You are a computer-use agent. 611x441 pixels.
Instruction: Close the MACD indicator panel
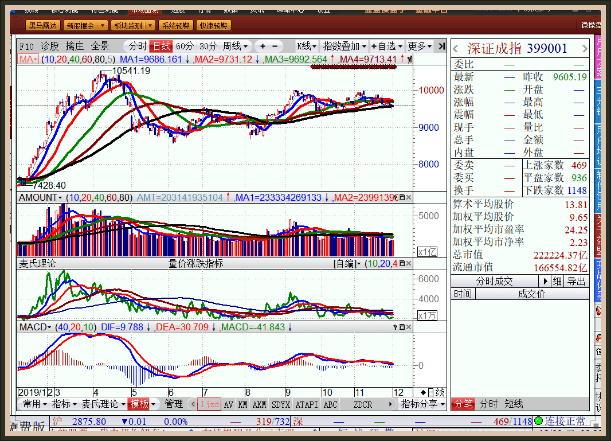coord(409,327)
